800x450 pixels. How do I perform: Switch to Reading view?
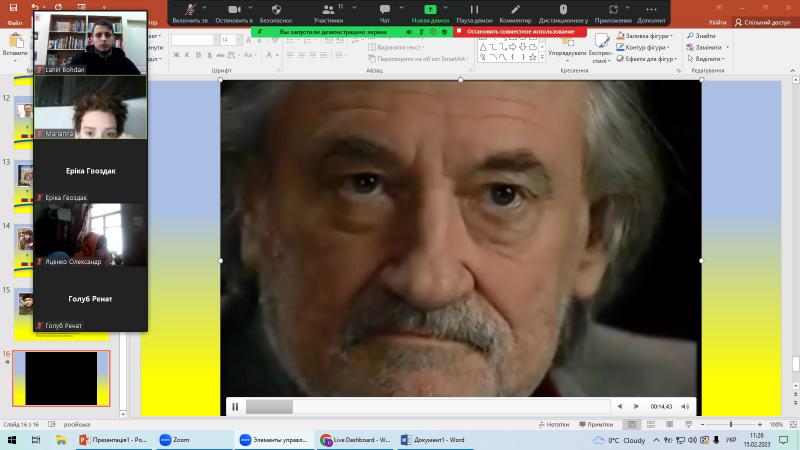669,424
